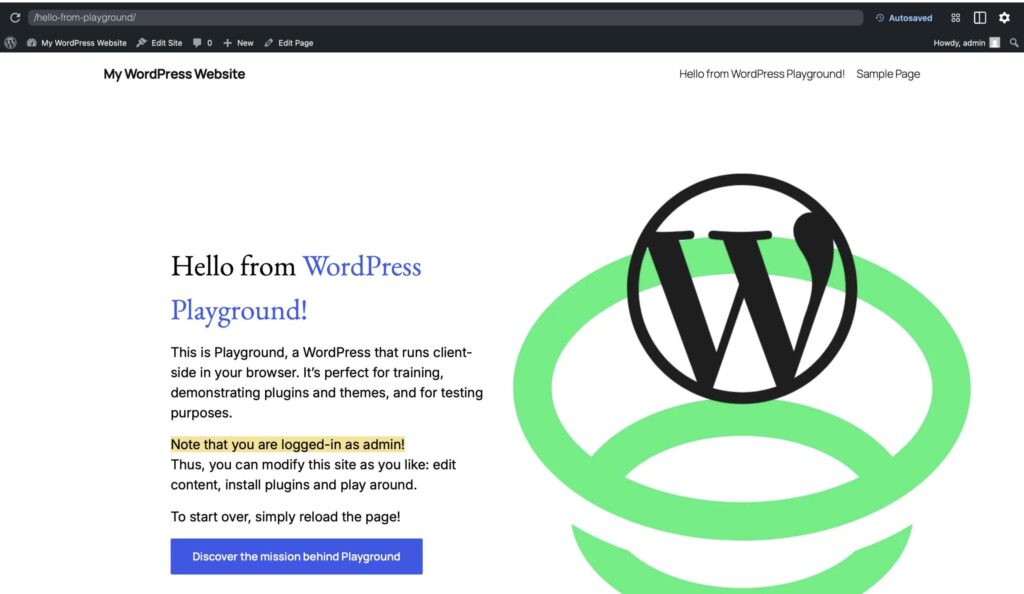Toggle the sidebar panel layout icon

tap(980, 18)
